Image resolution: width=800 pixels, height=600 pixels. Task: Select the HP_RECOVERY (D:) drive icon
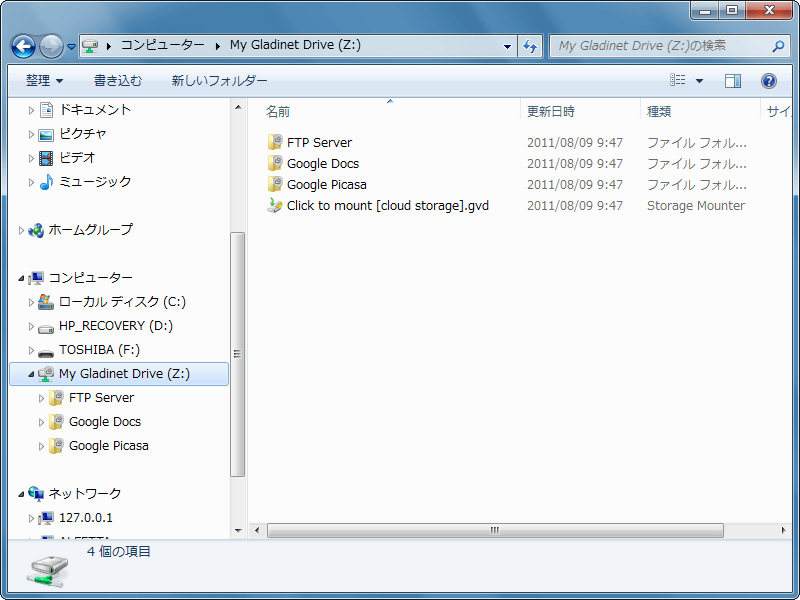[46, 329]
